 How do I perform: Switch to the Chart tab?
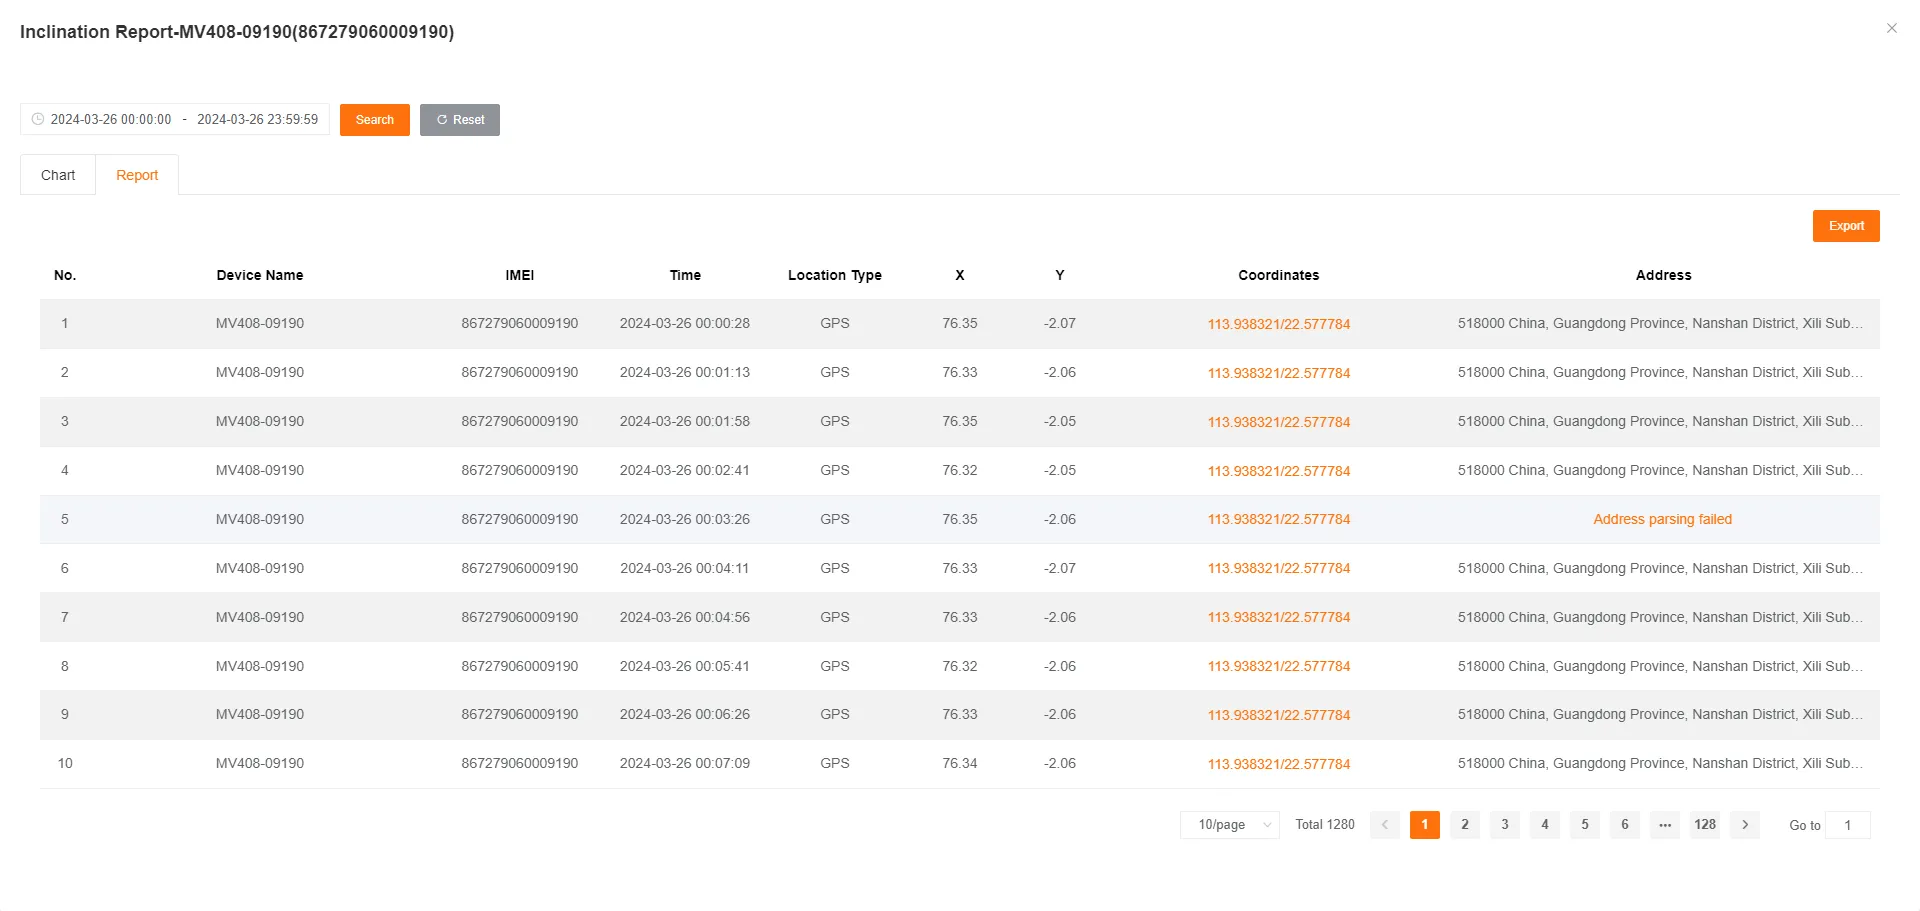point(58,175)
